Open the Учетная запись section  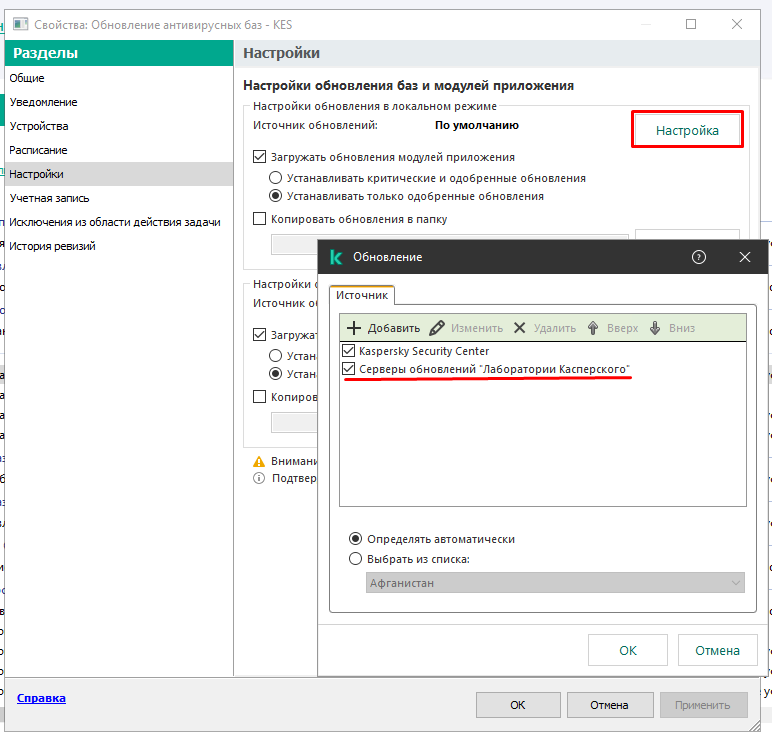point(119,198)
